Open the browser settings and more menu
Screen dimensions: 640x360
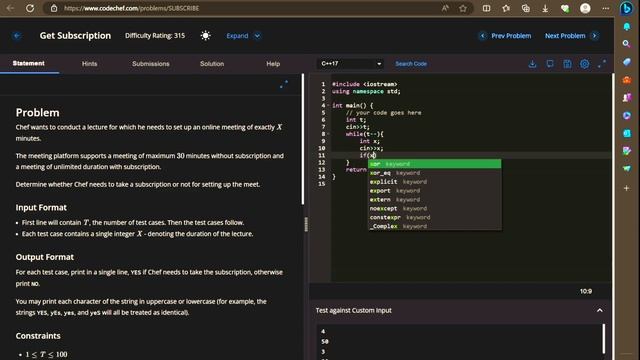pos(605,8)
